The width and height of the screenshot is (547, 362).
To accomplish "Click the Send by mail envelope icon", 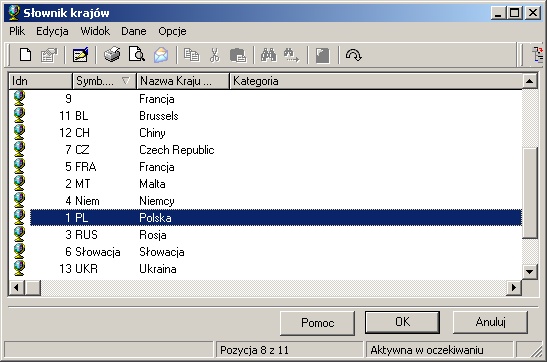I will click(x=161, y=55).
